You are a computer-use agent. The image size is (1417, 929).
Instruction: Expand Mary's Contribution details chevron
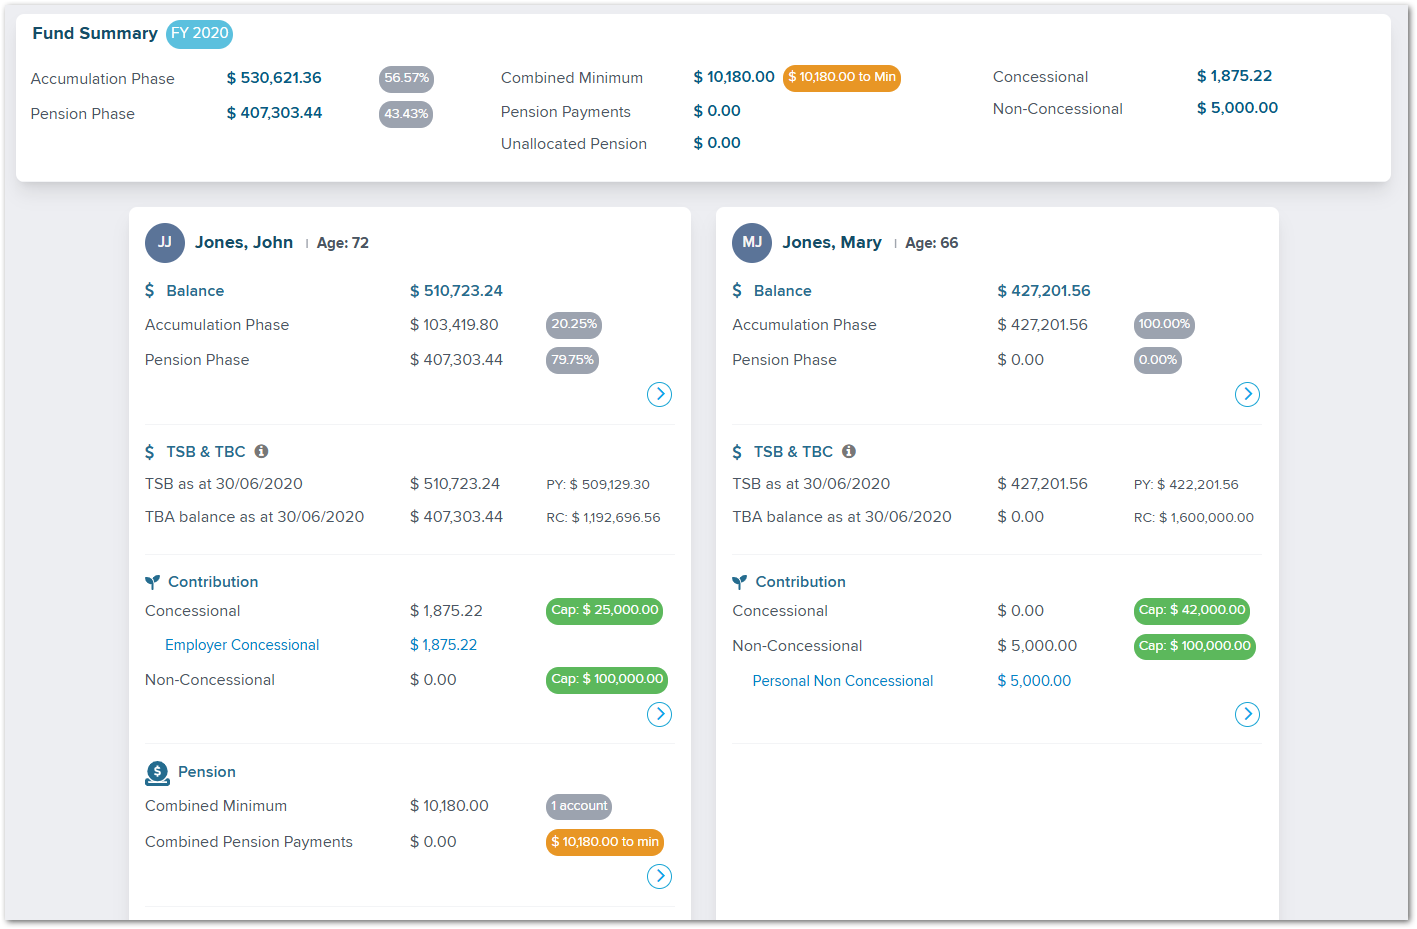(1247, 714)
